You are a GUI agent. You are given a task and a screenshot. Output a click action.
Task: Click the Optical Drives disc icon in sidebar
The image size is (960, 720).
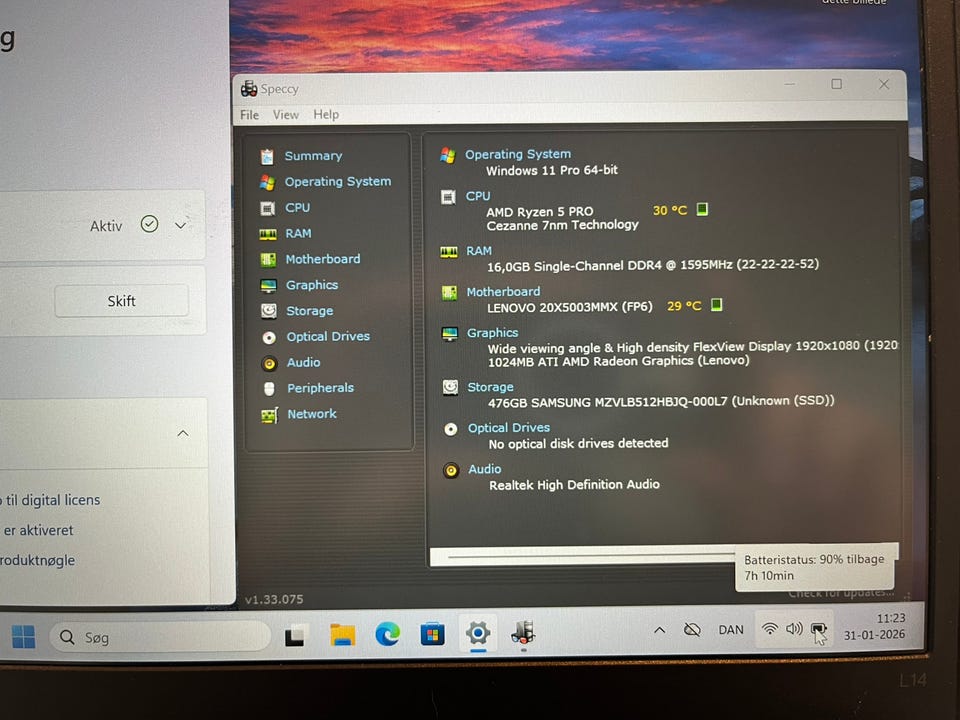click(269, 337)
